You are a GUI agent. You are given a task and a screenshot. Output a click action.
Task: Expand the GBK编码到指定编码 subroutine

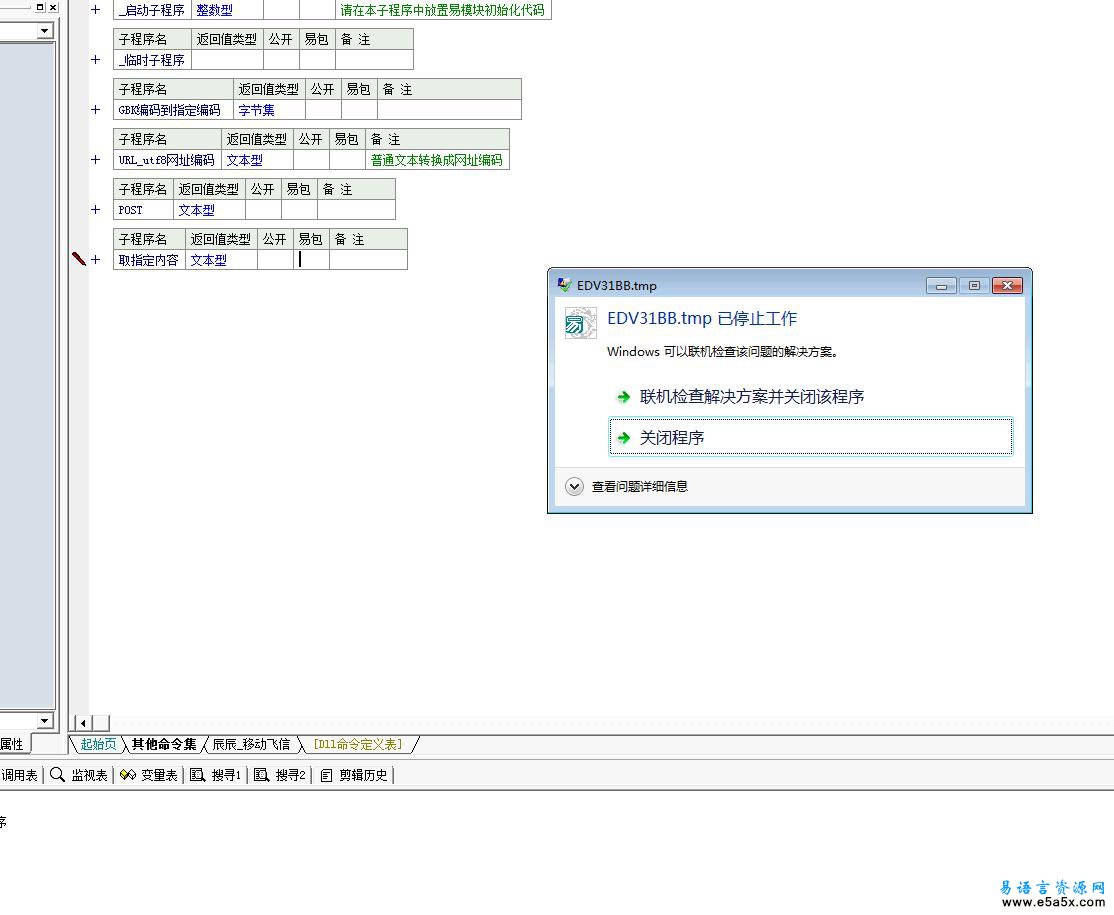[95, 109]
